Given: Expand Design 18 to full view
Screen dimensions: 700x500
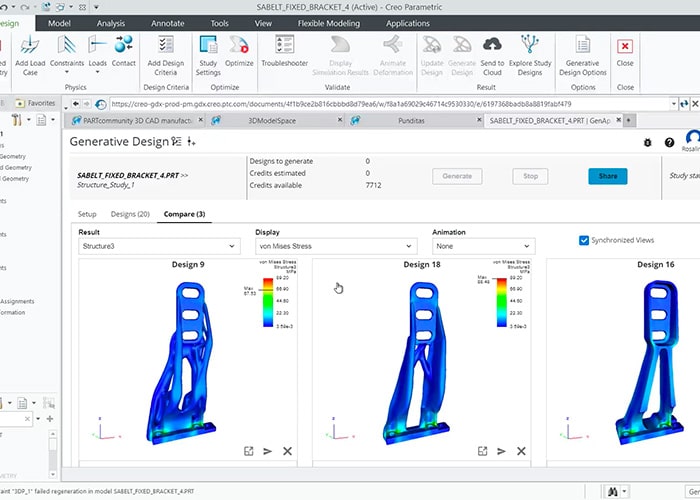Looking at the screenshot, I should (483, 451).
